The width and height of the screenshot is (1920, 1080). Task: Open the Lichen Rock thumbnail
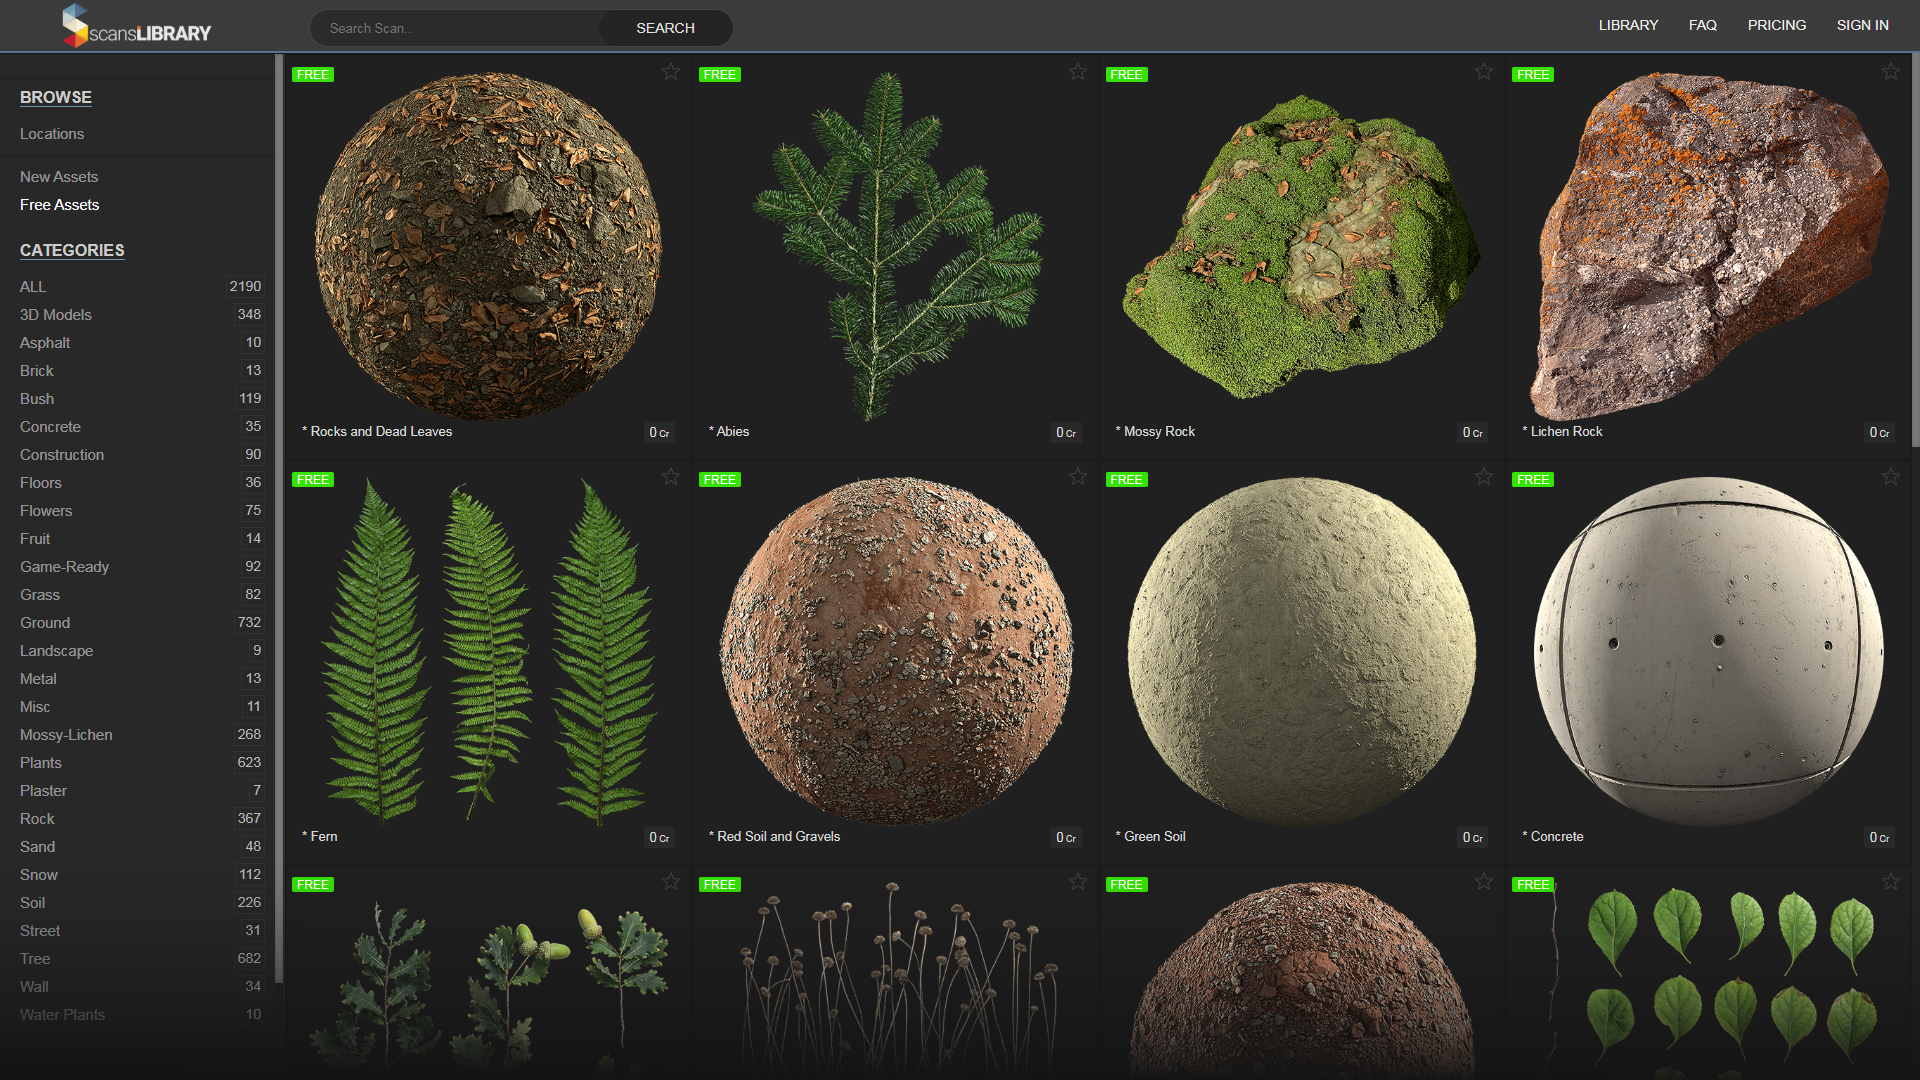pyautogui.click(x=1707, y=246)
